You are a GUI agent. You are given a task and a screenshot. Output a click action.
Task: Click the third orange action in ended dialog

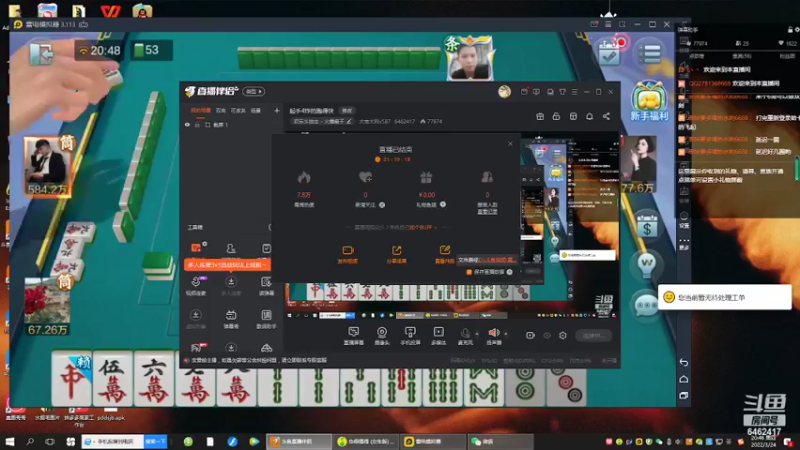[x=445, y=254]
